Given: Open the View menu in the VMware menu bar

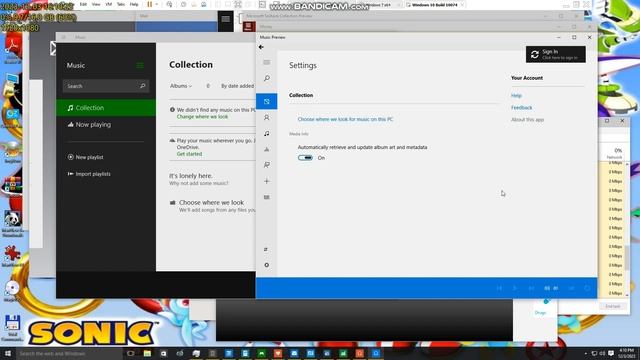Looking at the screenshot, I should pyautogui.click(x=96, y=4).
